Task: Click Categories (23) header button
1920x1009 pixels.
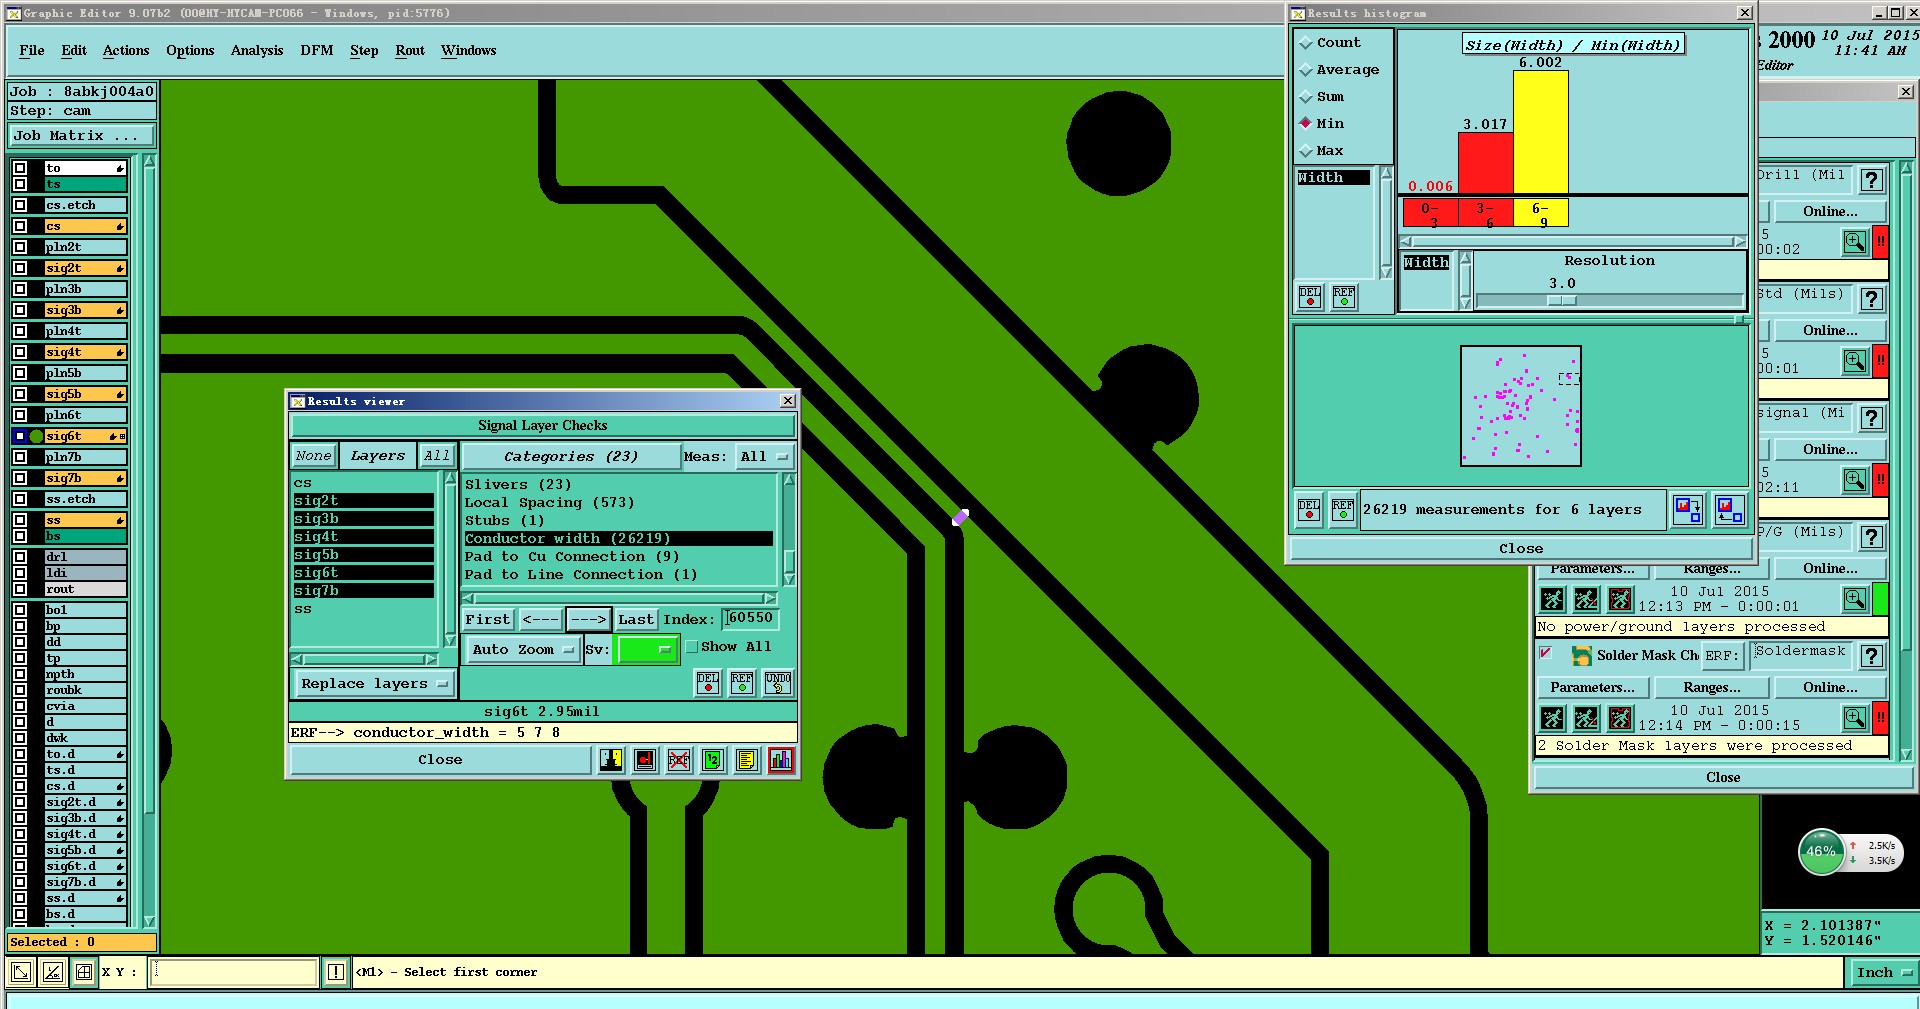Action: coord(570,457)
